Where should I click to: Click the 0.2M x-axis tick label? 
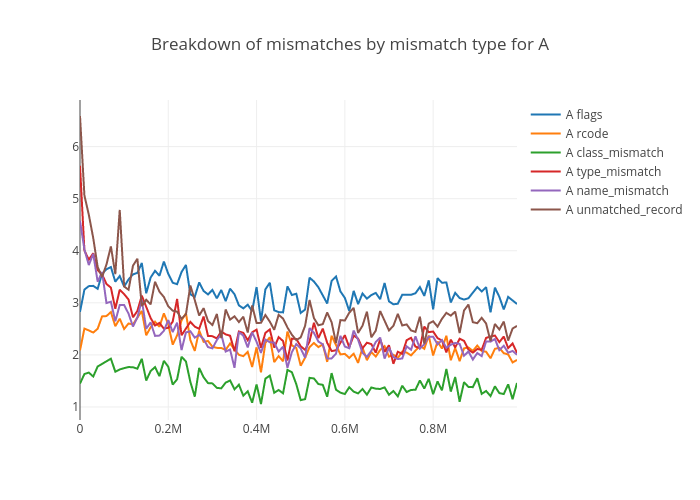168,429
